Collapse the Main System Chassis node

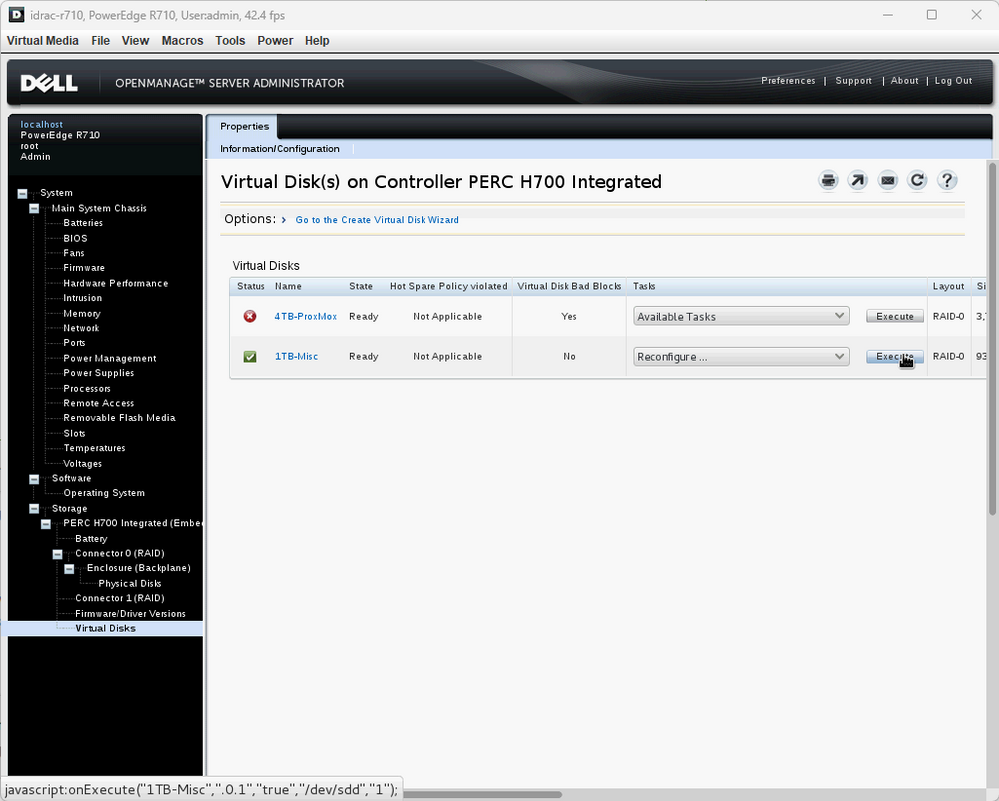click(x=34, y=208)
